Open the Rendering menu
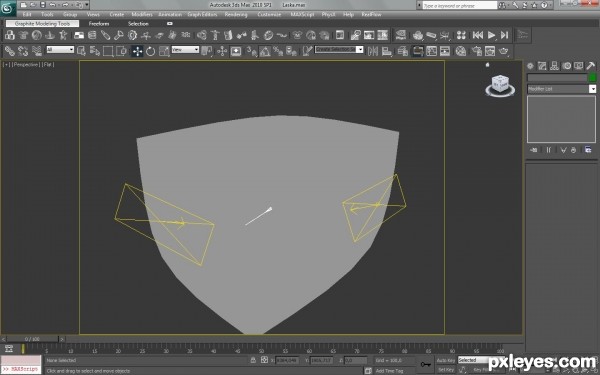600x375 pixels. [x=236, y=15]
